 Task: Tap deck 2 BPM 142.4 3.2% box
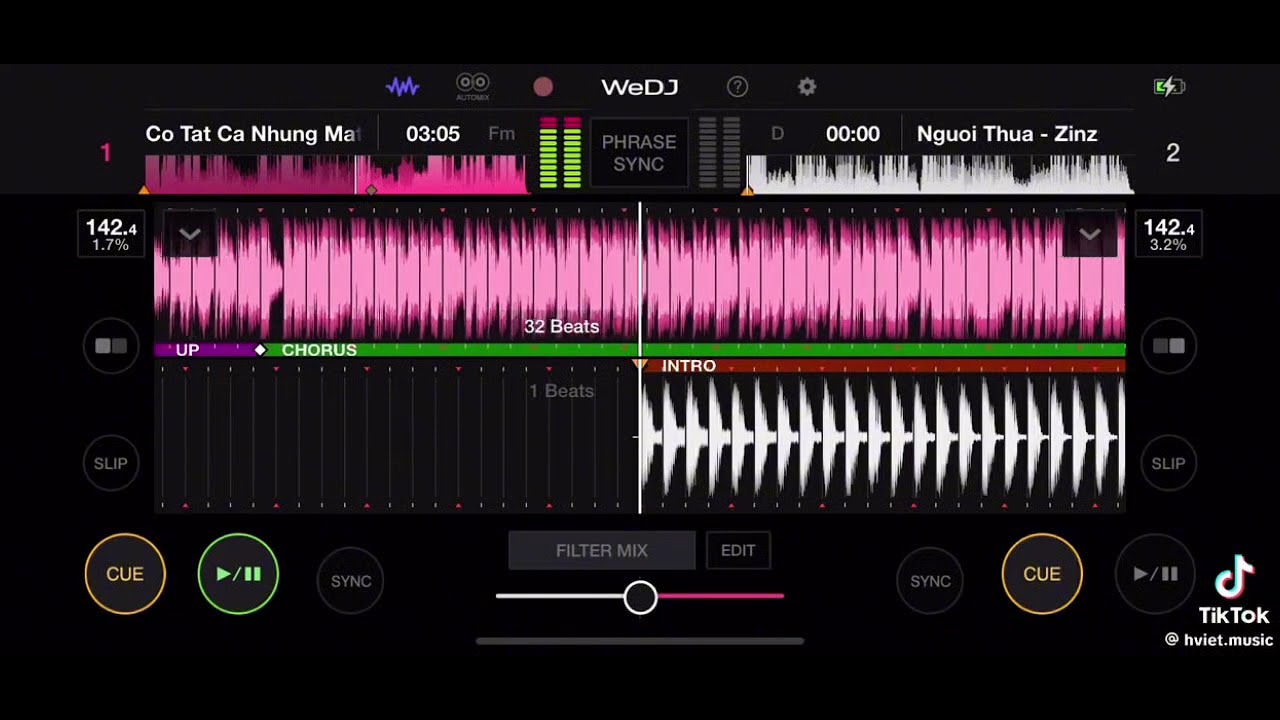(1169, 235)
